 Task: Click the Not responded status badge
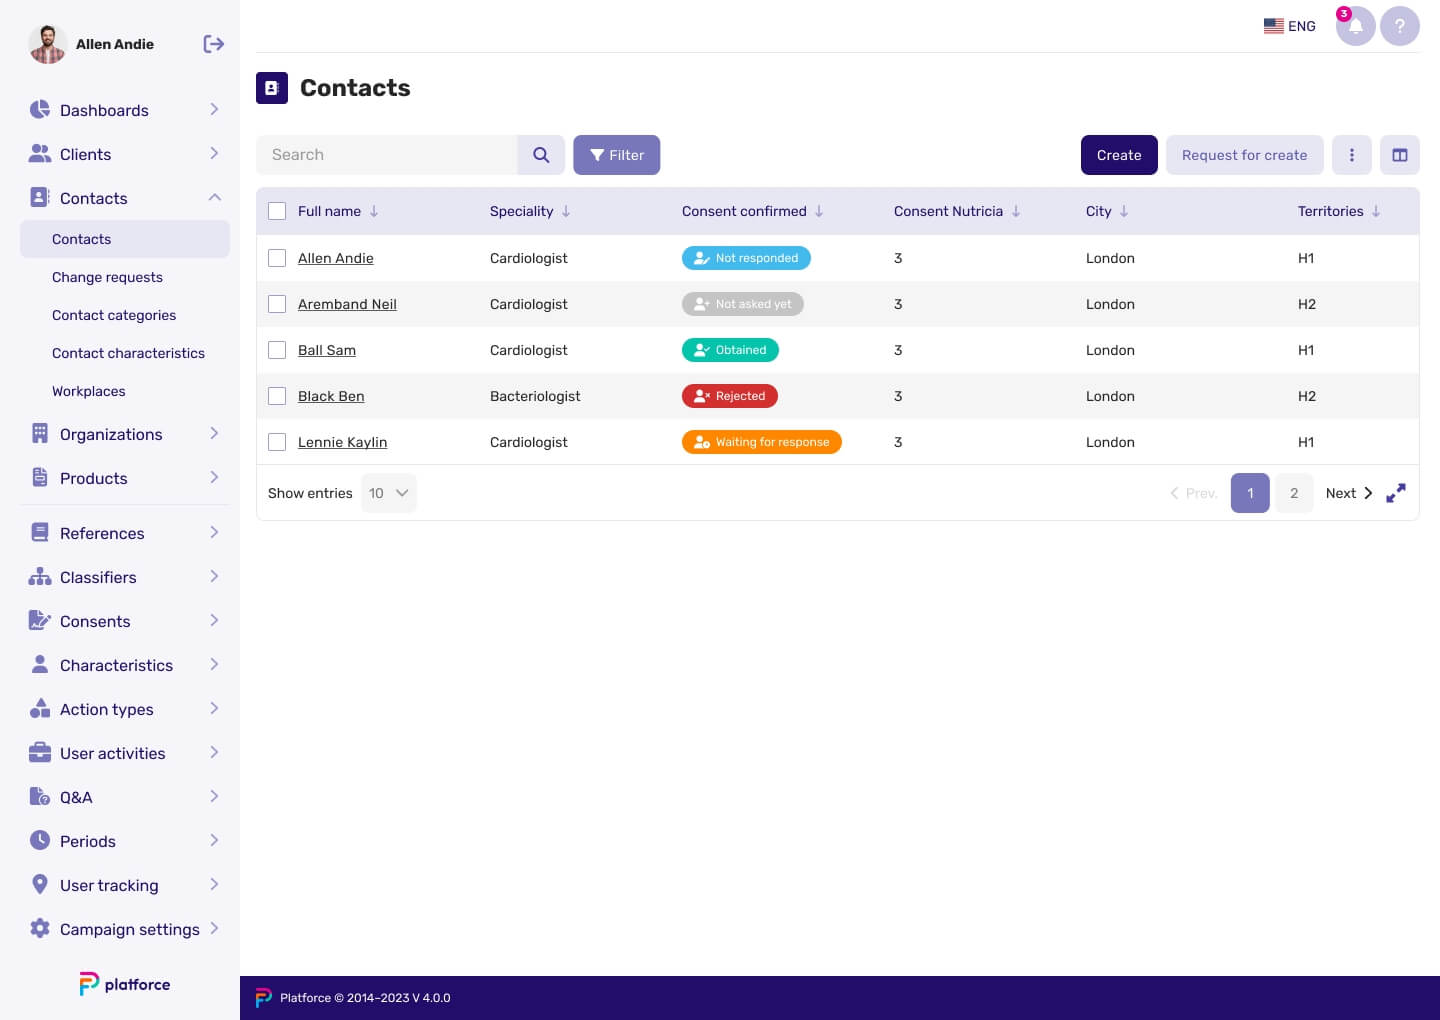click(746, 258)
